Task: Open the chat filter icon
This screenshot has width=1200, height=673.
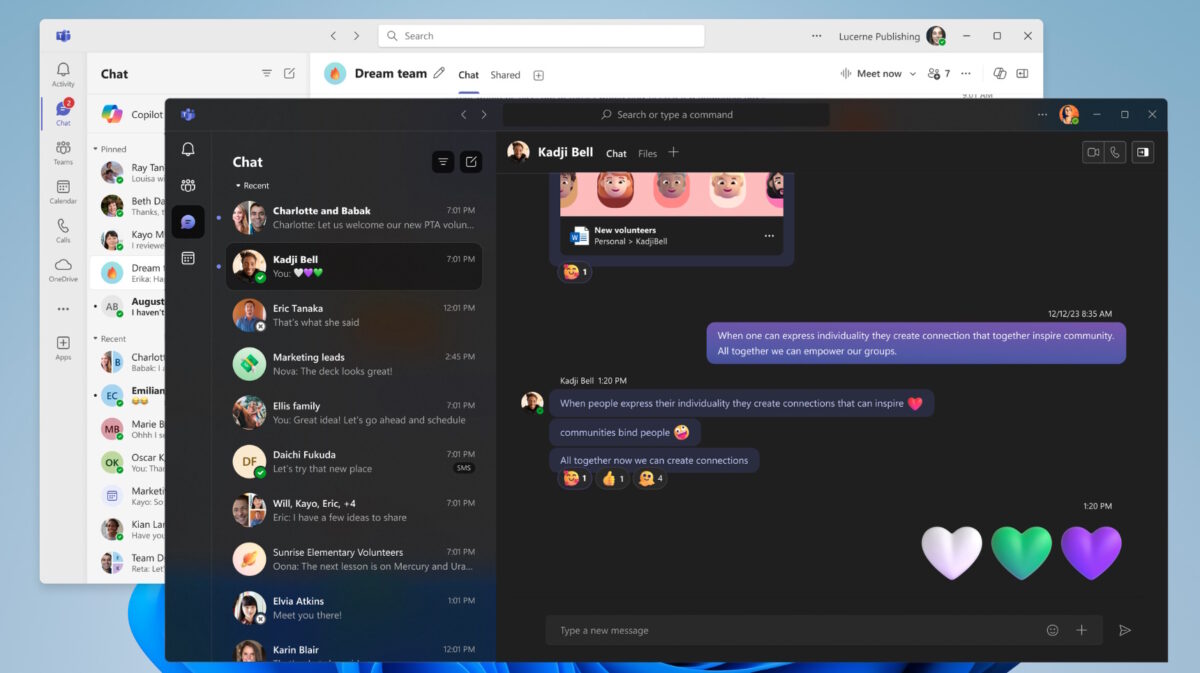Action: pyautogui.click(x=443, y=161)
